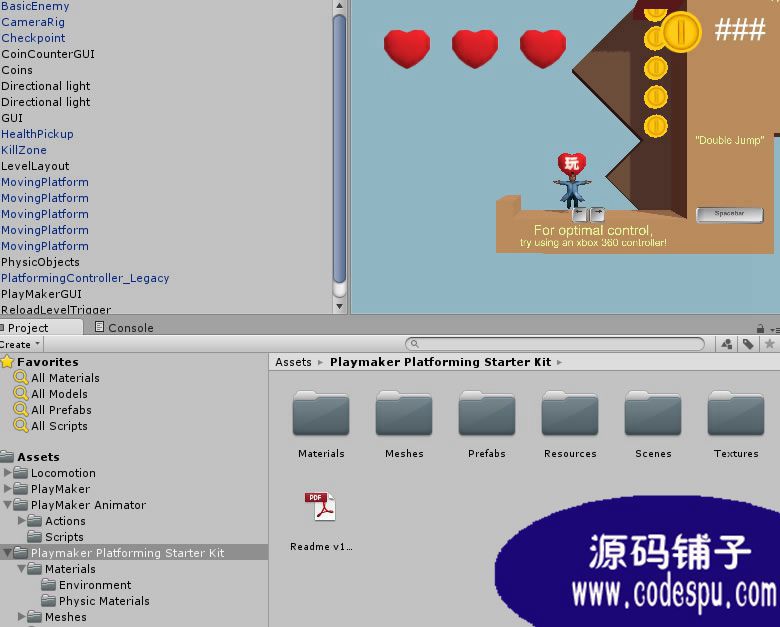The width and height of the screenshot is (780, 627).
Task: Click the Search by Label tag icon
Action: click(x=748, y=344)
